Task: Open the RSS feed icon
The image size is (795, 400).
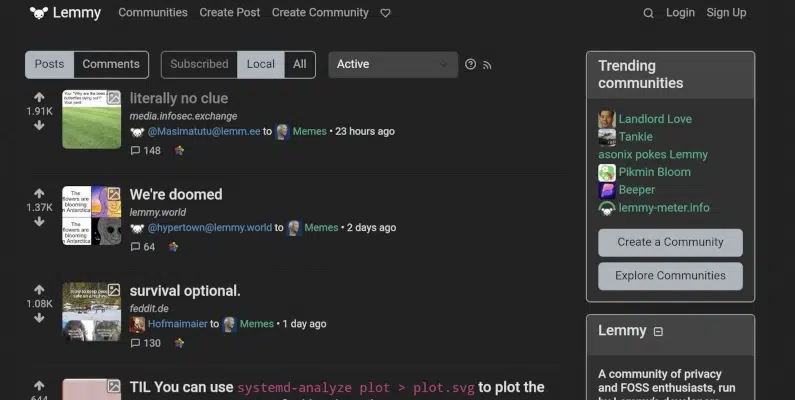Action: point(487,65)
